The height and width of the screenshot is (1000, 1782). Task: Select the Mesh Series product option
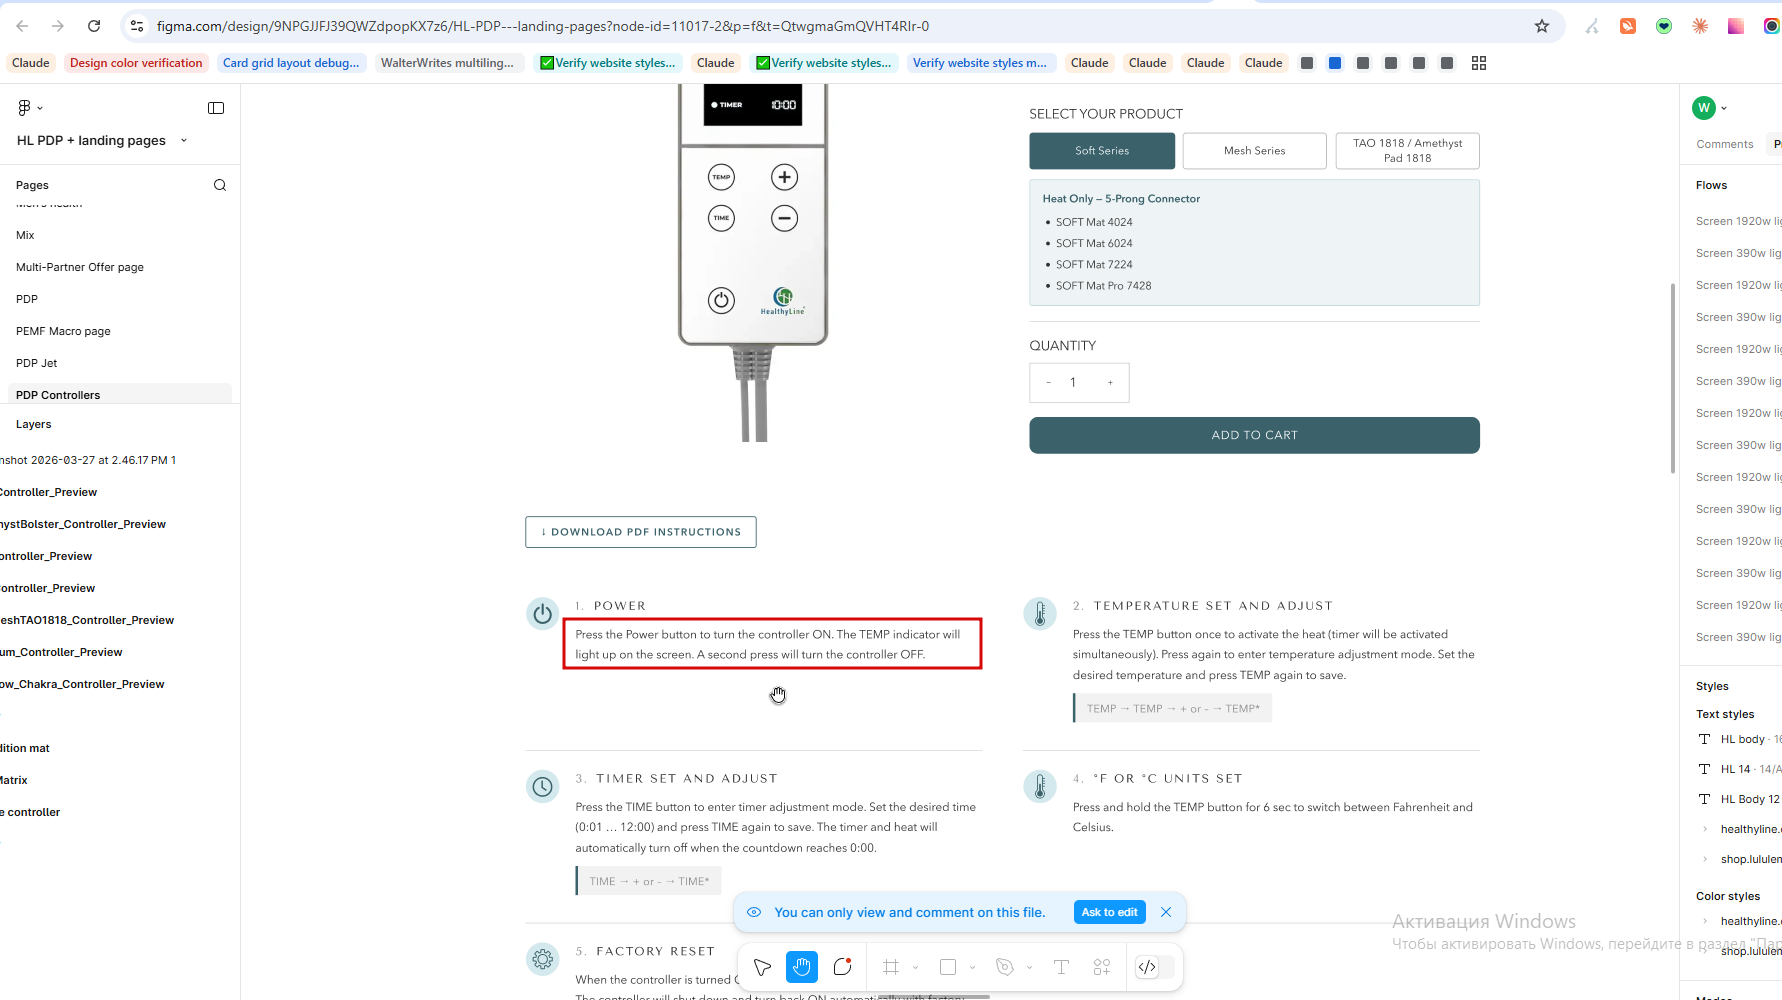pyautogui.click(x=1255, y=151)
